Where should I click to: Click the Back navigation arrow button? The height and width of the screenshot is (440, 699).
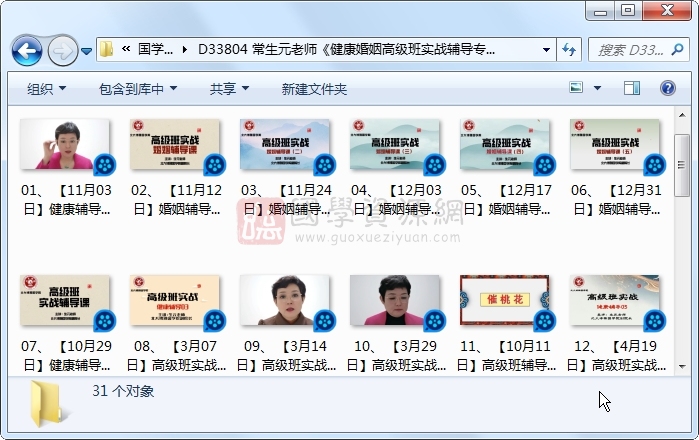pos(27,50)
